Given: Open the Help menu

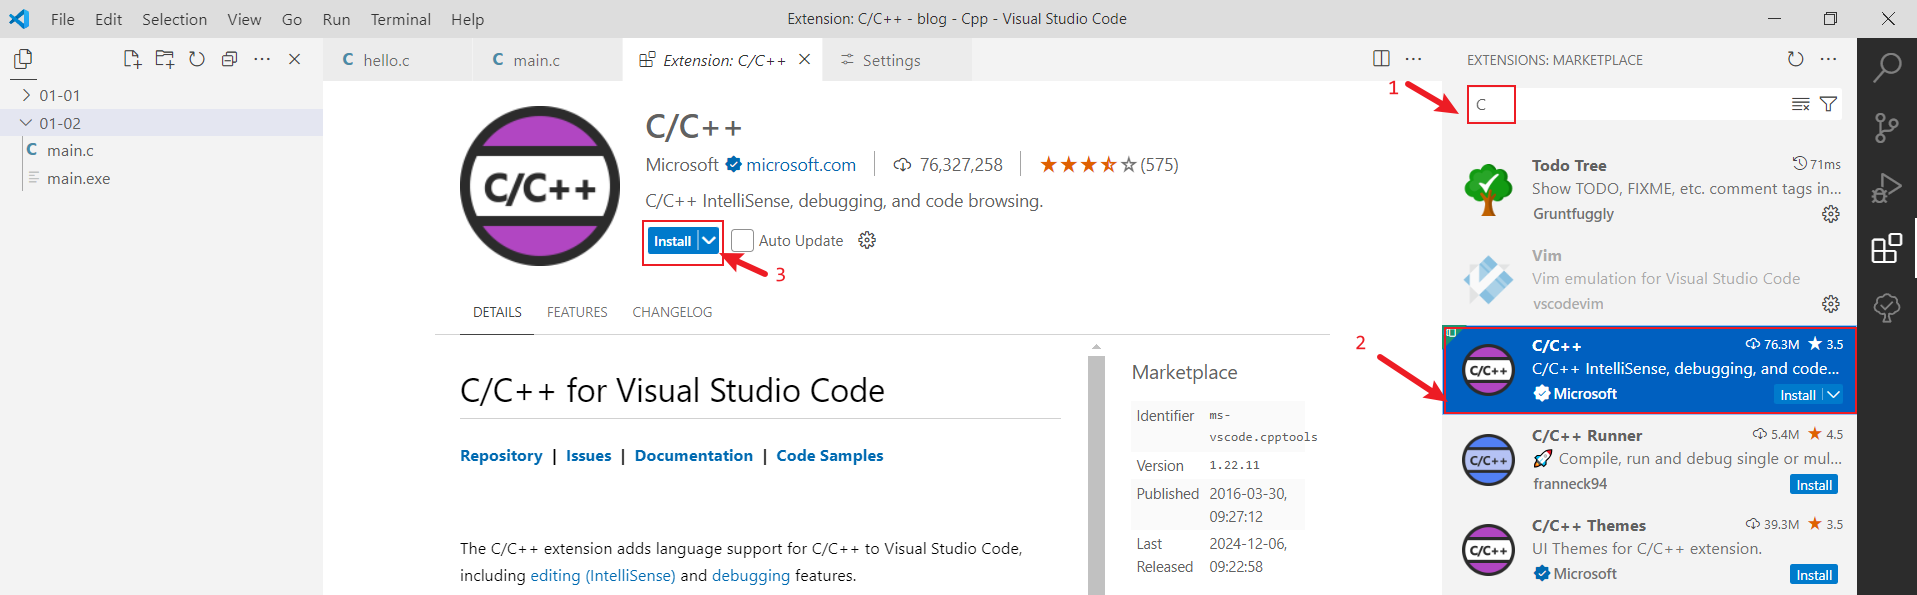Looking at the screenshot, I should click(x=467, y=19).
